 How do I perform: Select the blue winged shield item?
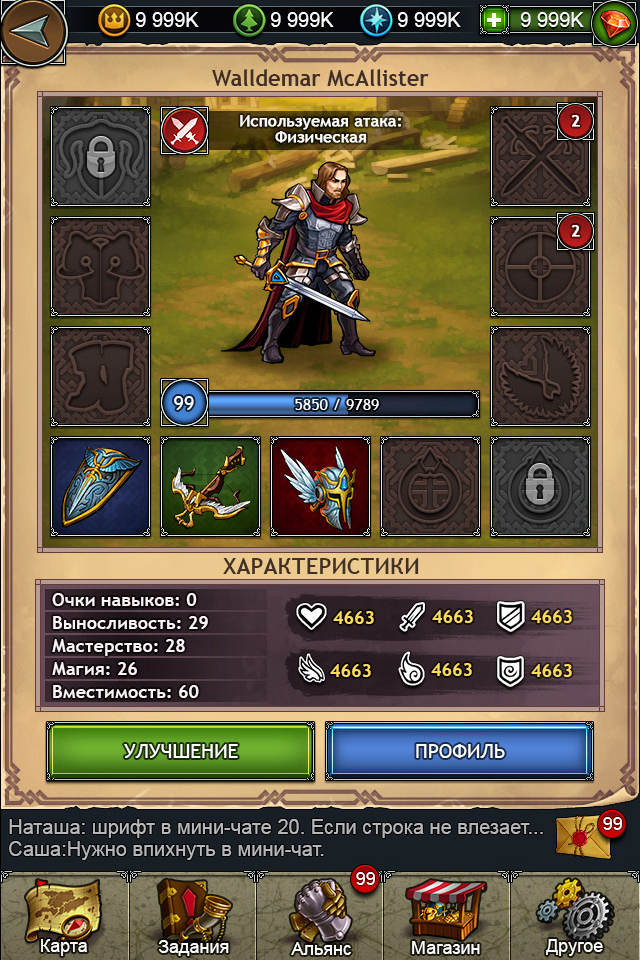pyautogui.click(x=100, y=487)
